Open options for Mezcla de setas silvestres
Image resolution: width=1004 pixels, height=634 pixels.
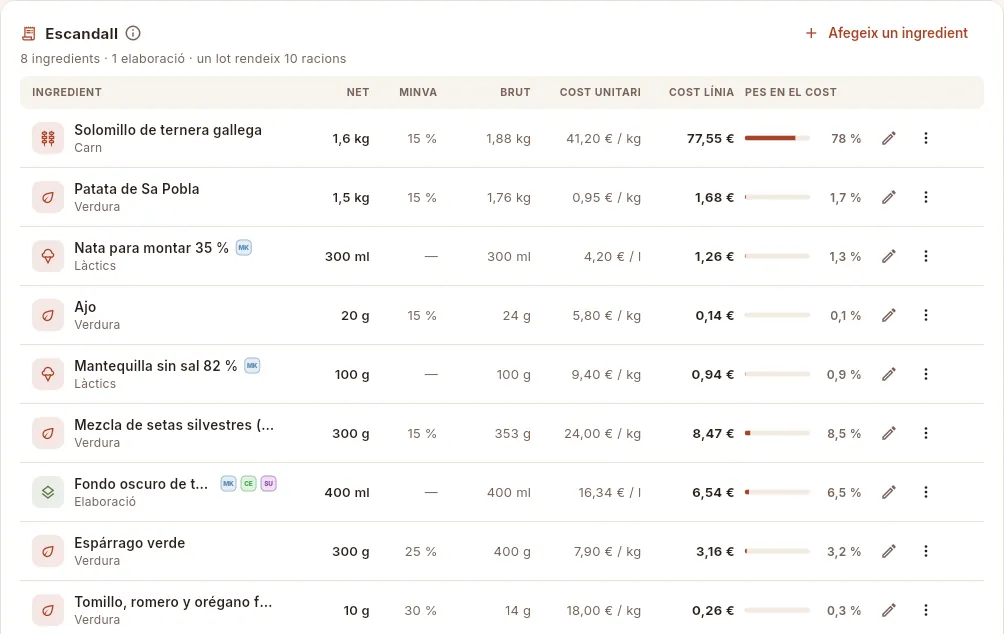926,434
